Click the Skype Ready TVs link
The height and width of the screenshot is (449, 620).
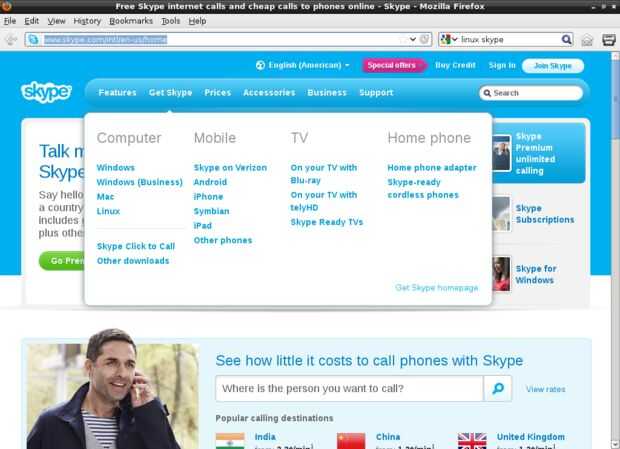coord(327,222)
